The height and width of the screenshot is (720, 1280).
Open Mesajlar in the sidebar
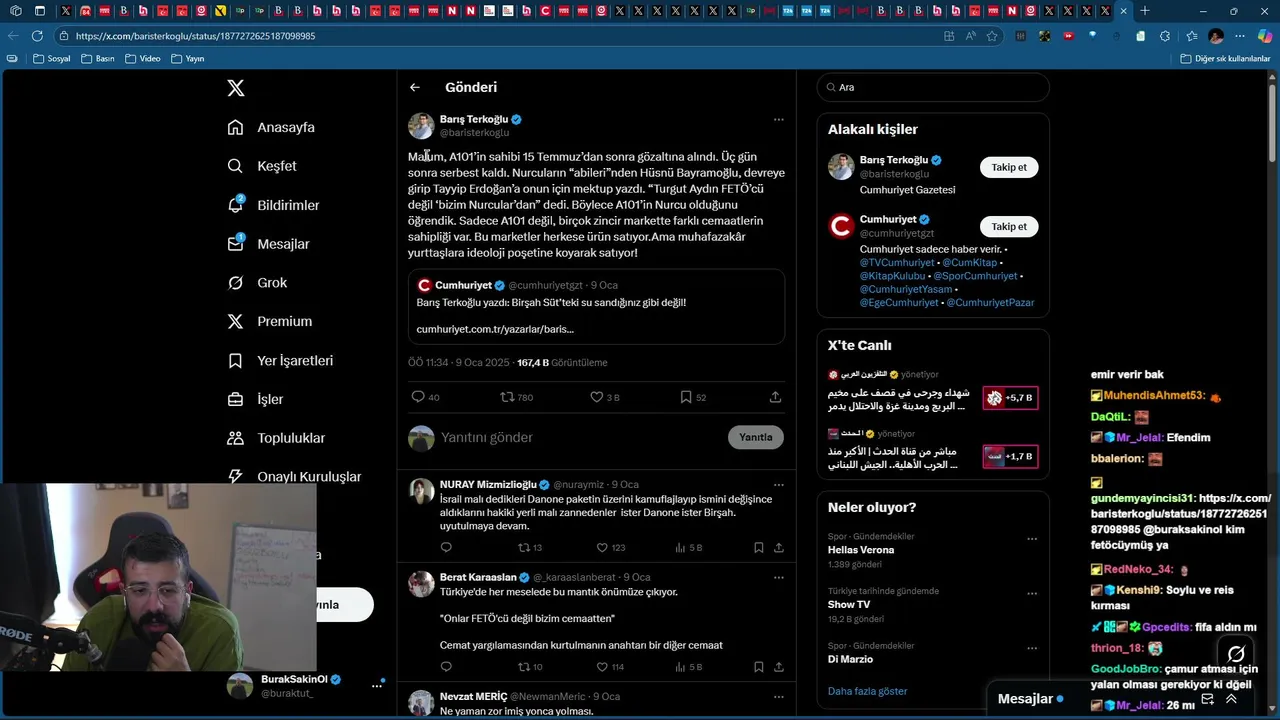pos(268,244)
